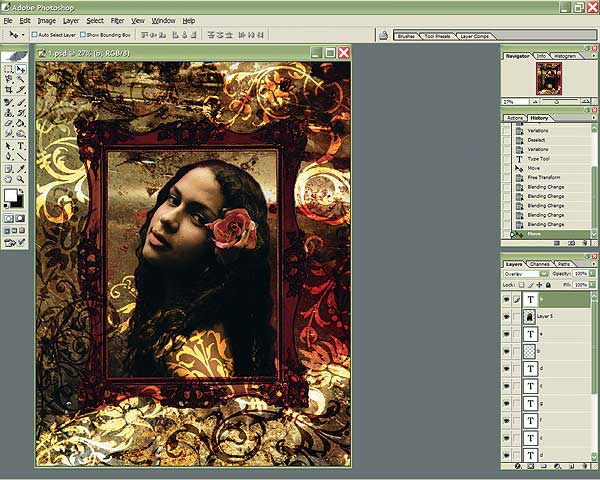Hide Layer 5 using its eye icon
The width and height of the screenshot is (600, 480).
pyautogui.click(x=507, y=315)
